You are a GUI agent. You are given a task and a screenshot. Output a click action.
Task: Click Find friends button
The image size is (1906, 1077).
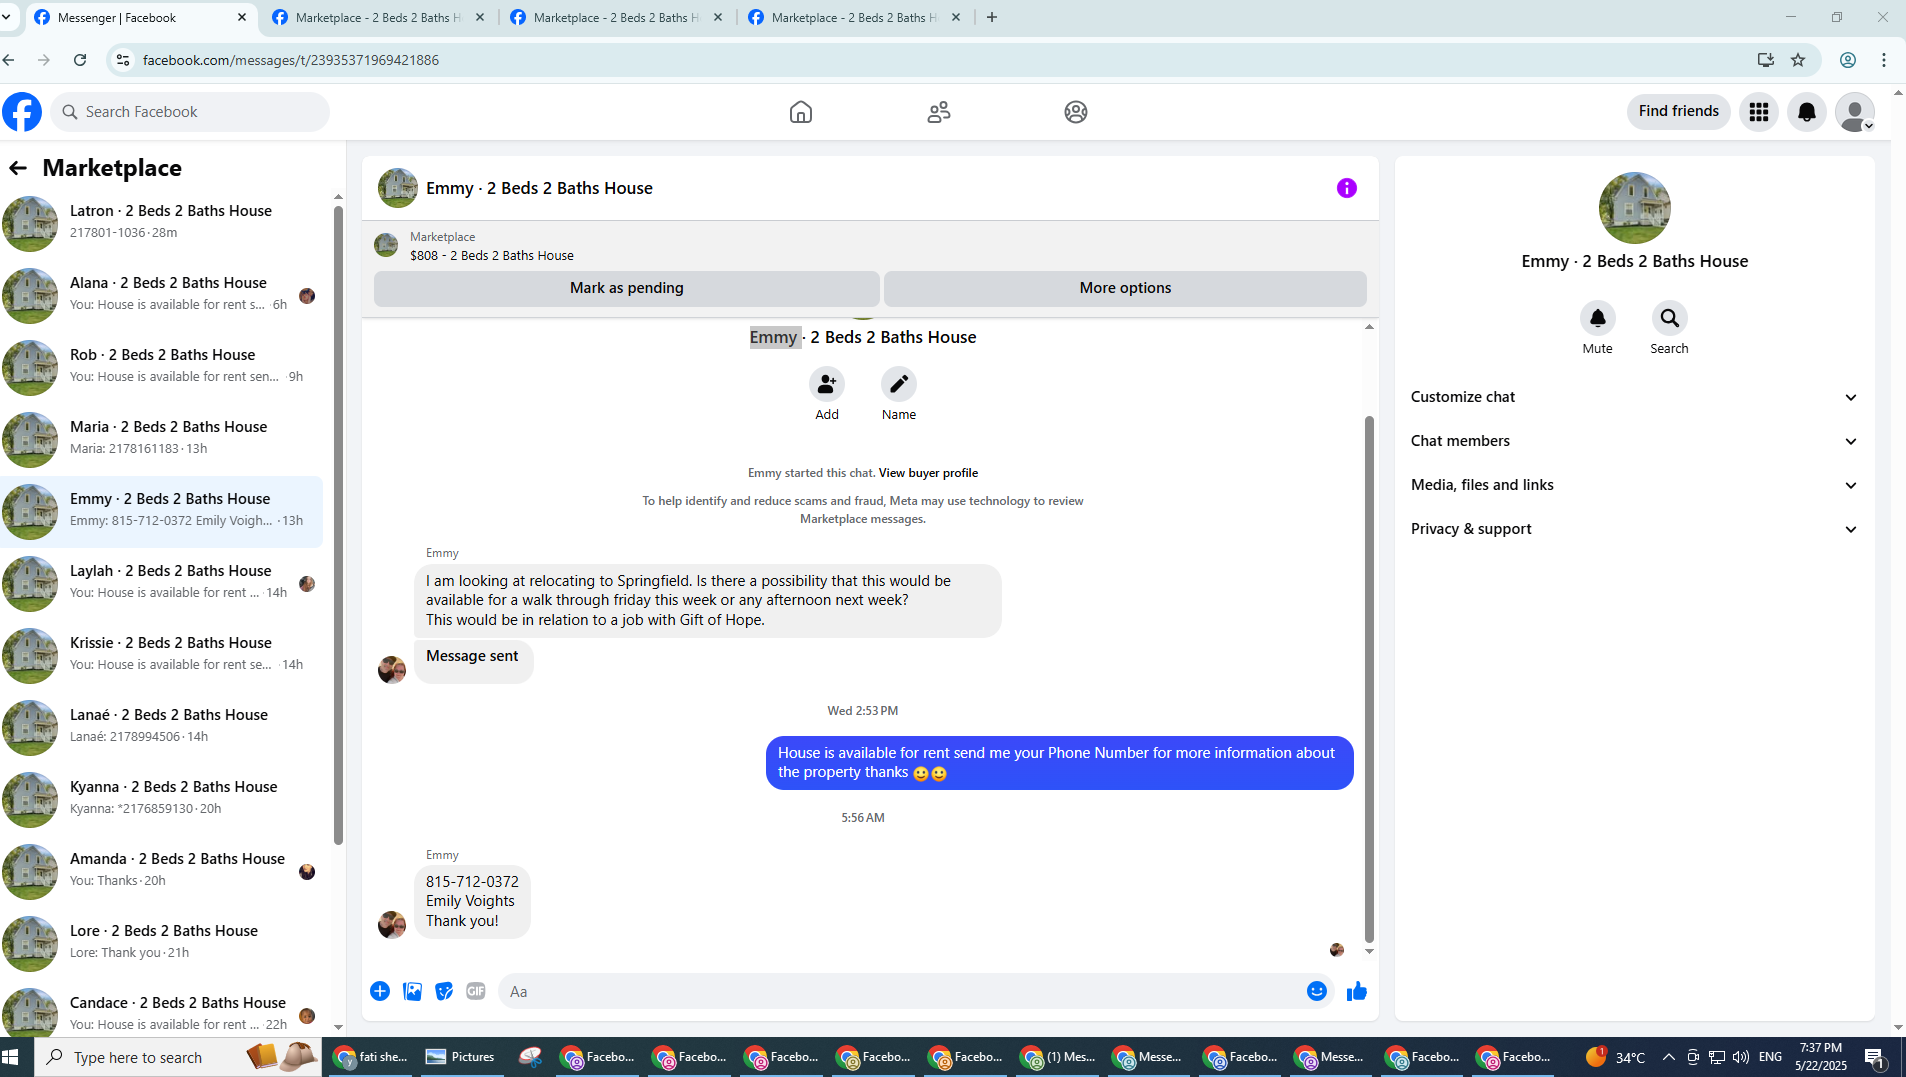click(x=1678, y=111)
